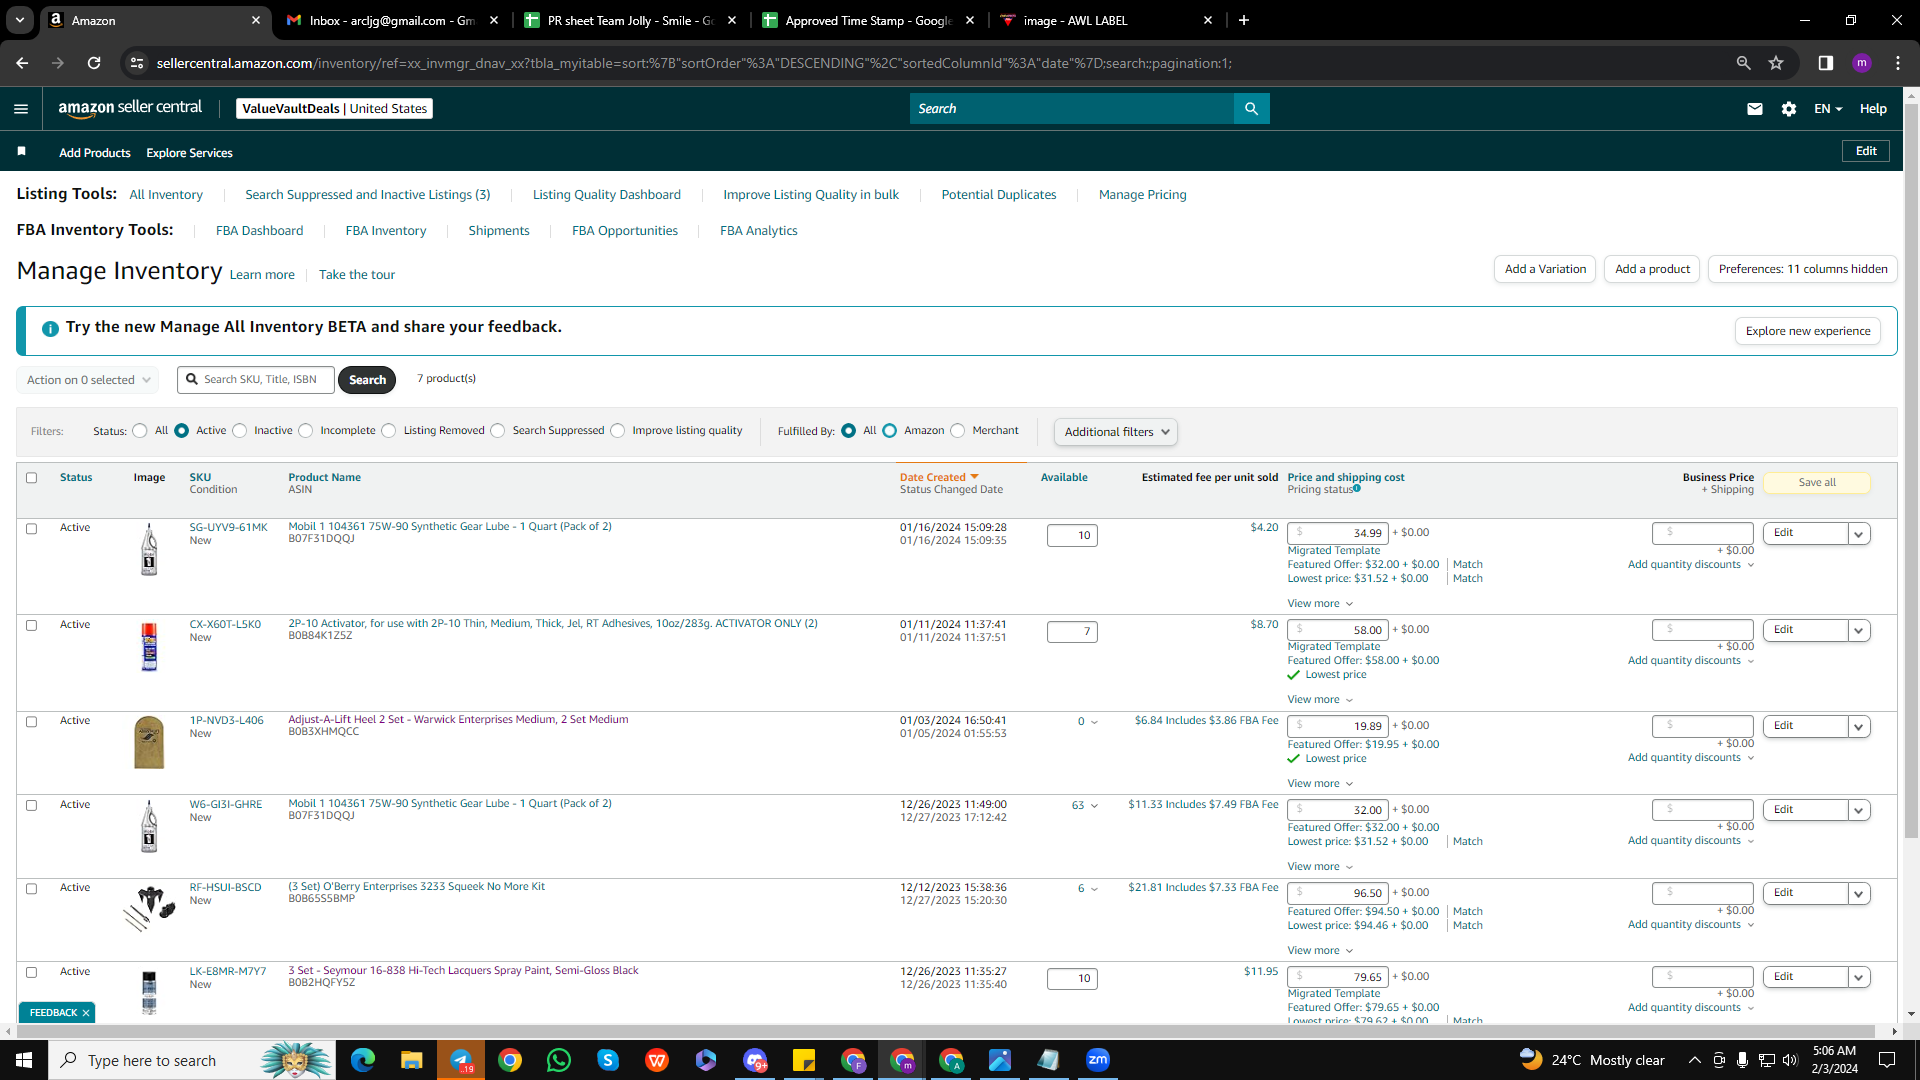Click the price field showing 34.99
The image size is (1920, 1080).
1338,534
